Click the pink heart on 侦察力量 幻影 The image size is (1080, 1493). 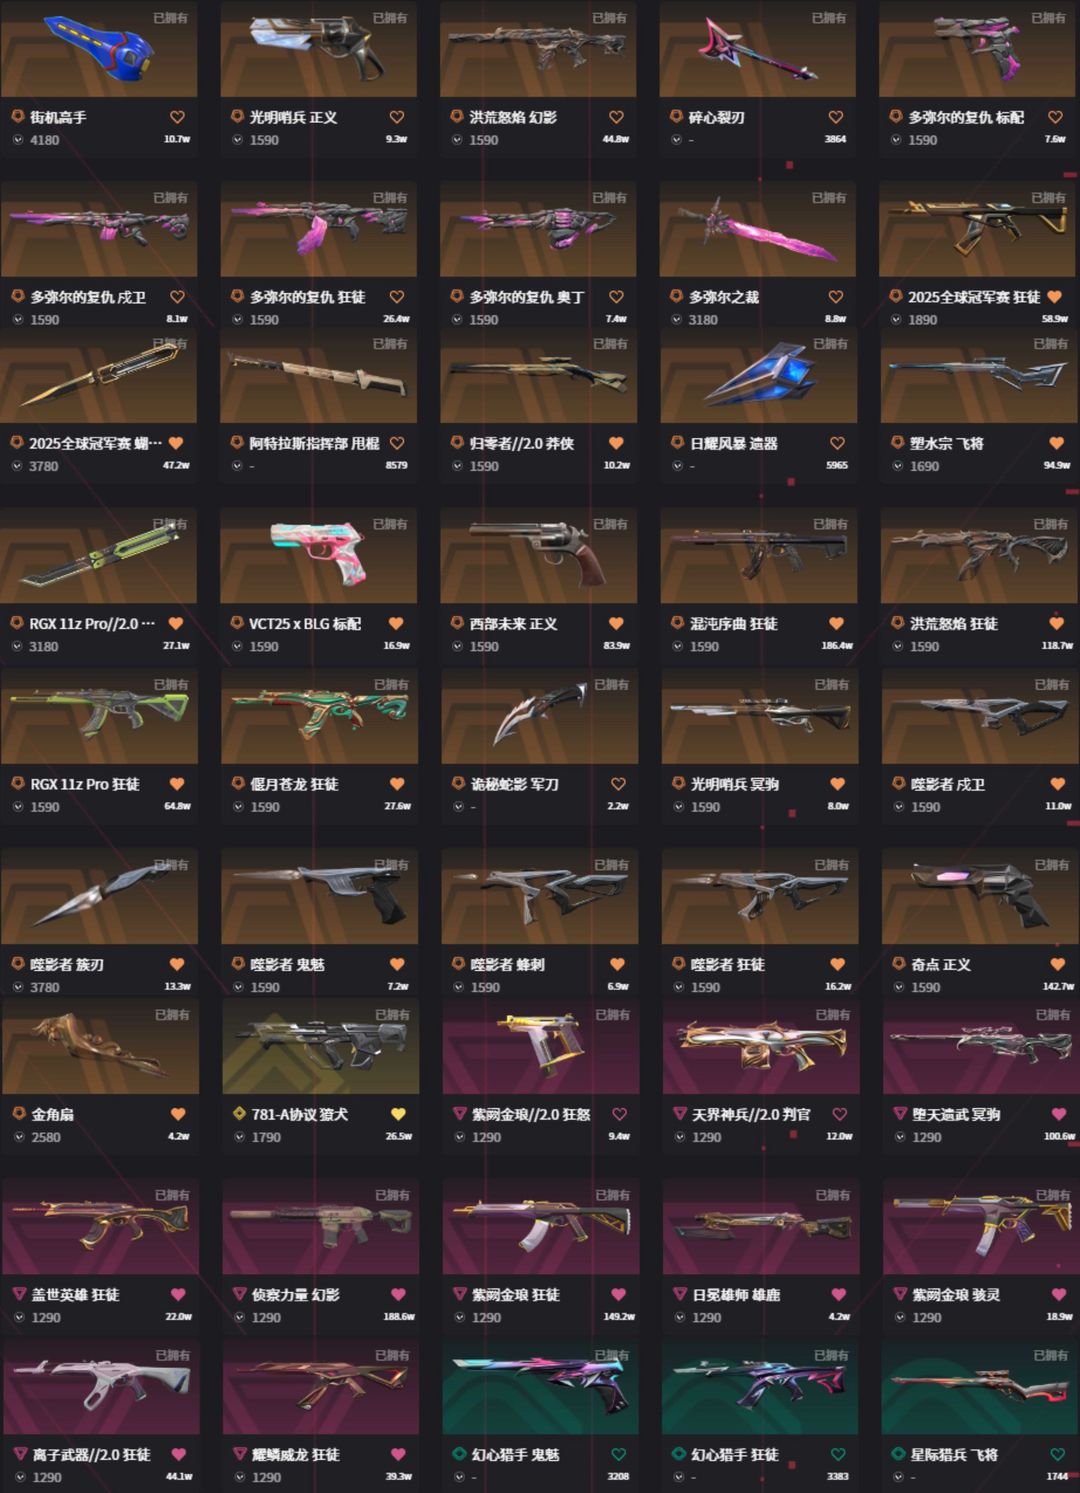(398, 1294)
